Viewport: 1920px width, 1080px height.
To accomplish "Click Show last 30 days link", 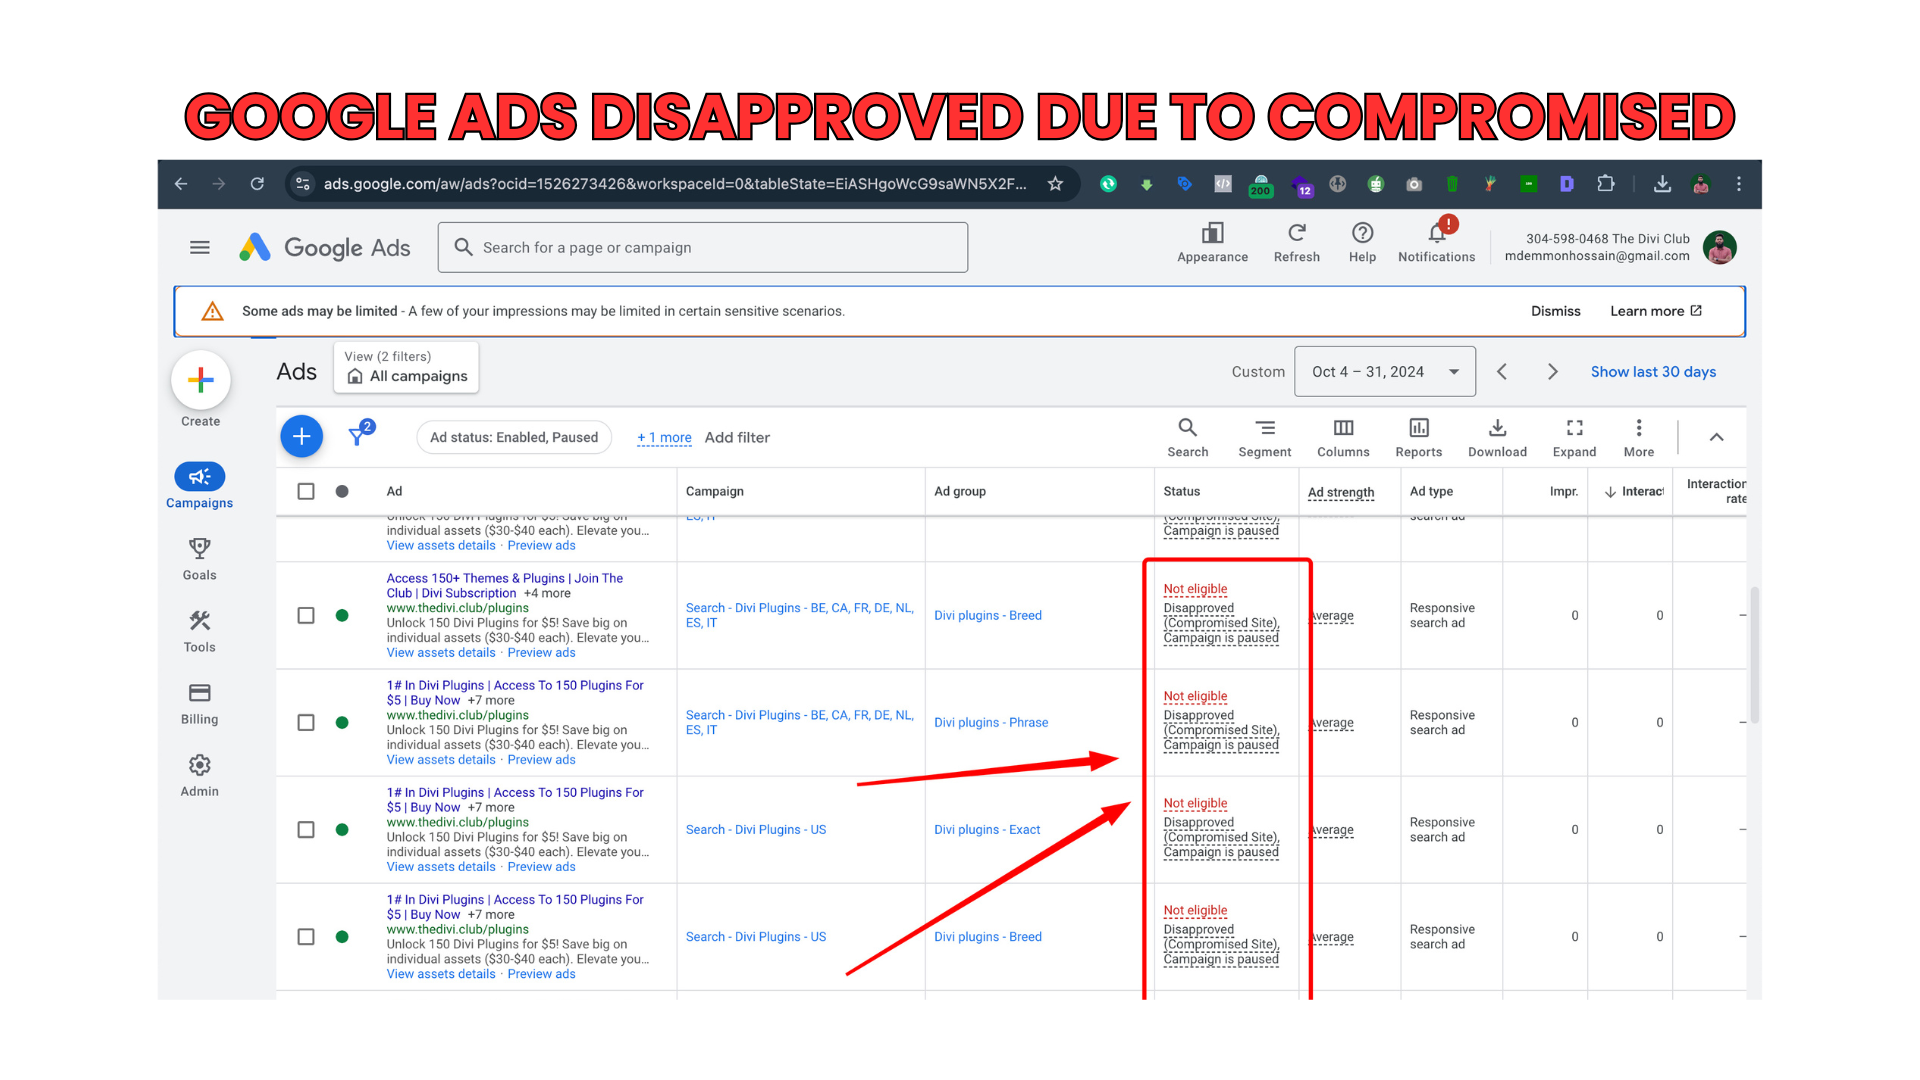I will click(1653, 372).
